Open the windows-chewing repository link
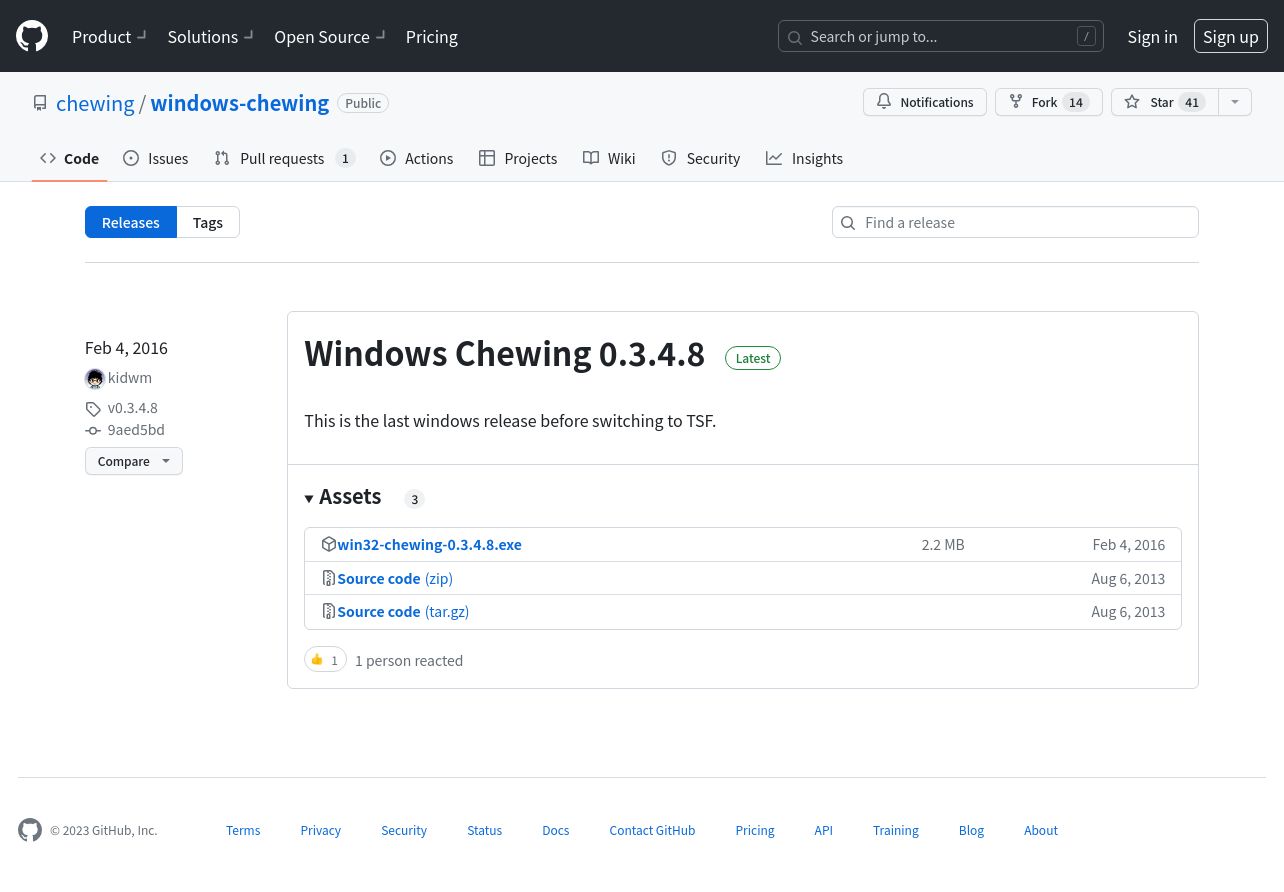The height and width of the screenshot is (892, 1284). click(x=240, y=103)
